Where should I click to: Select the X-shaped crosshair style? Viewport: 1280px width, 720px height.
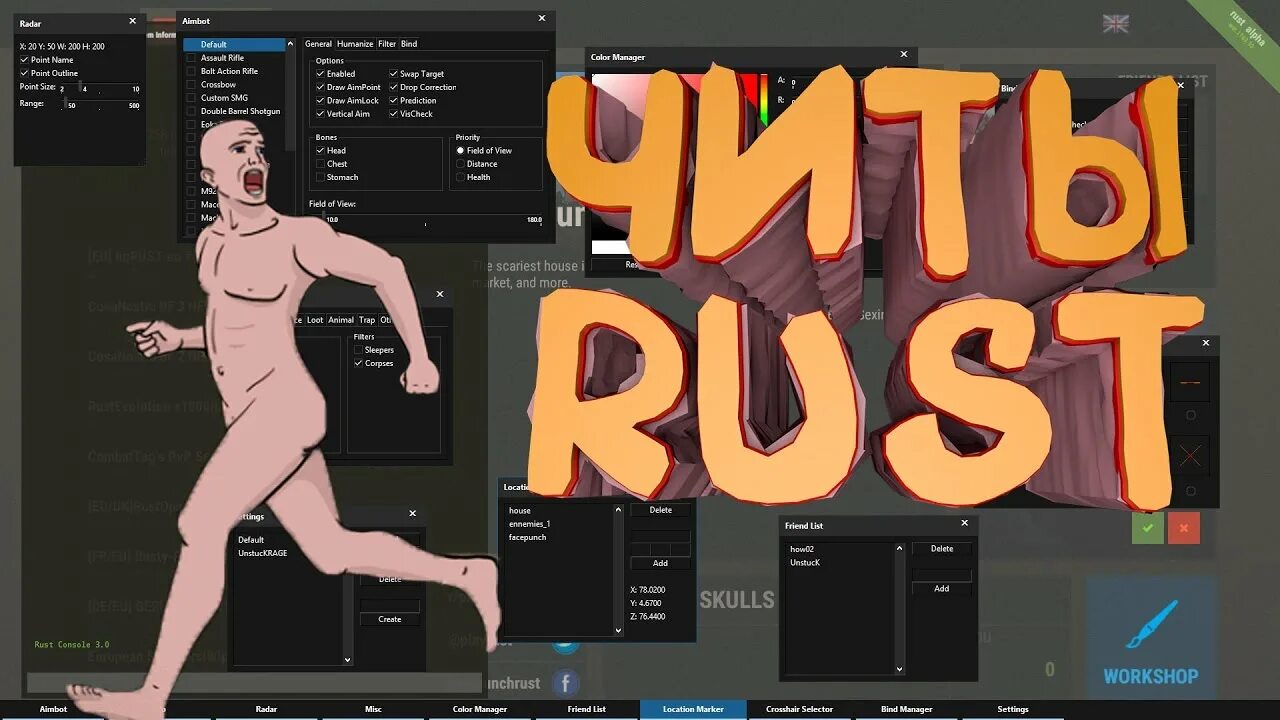point(1190,457)
